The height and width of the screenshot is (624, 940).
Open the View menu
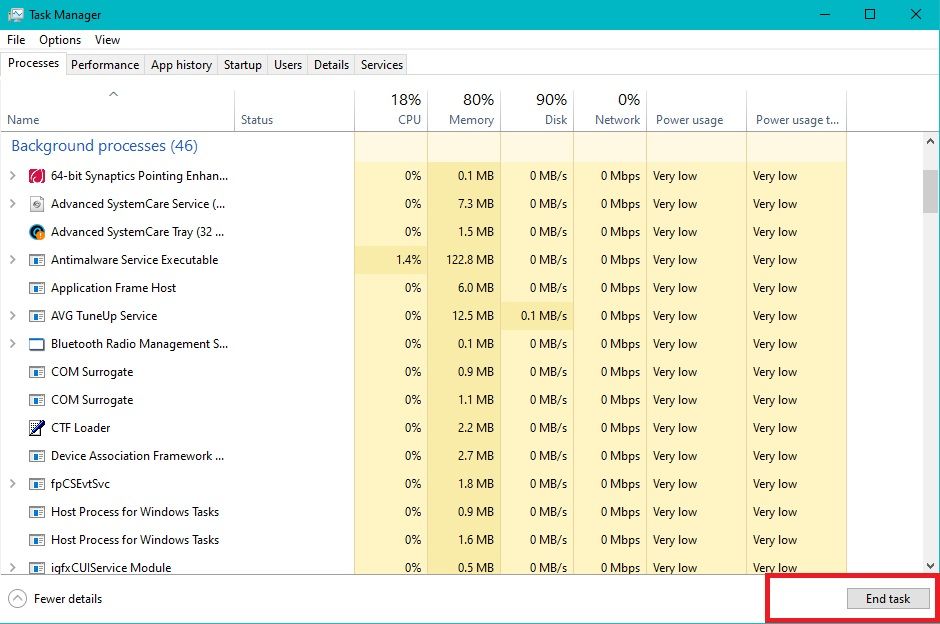click(x=107, y=40)
